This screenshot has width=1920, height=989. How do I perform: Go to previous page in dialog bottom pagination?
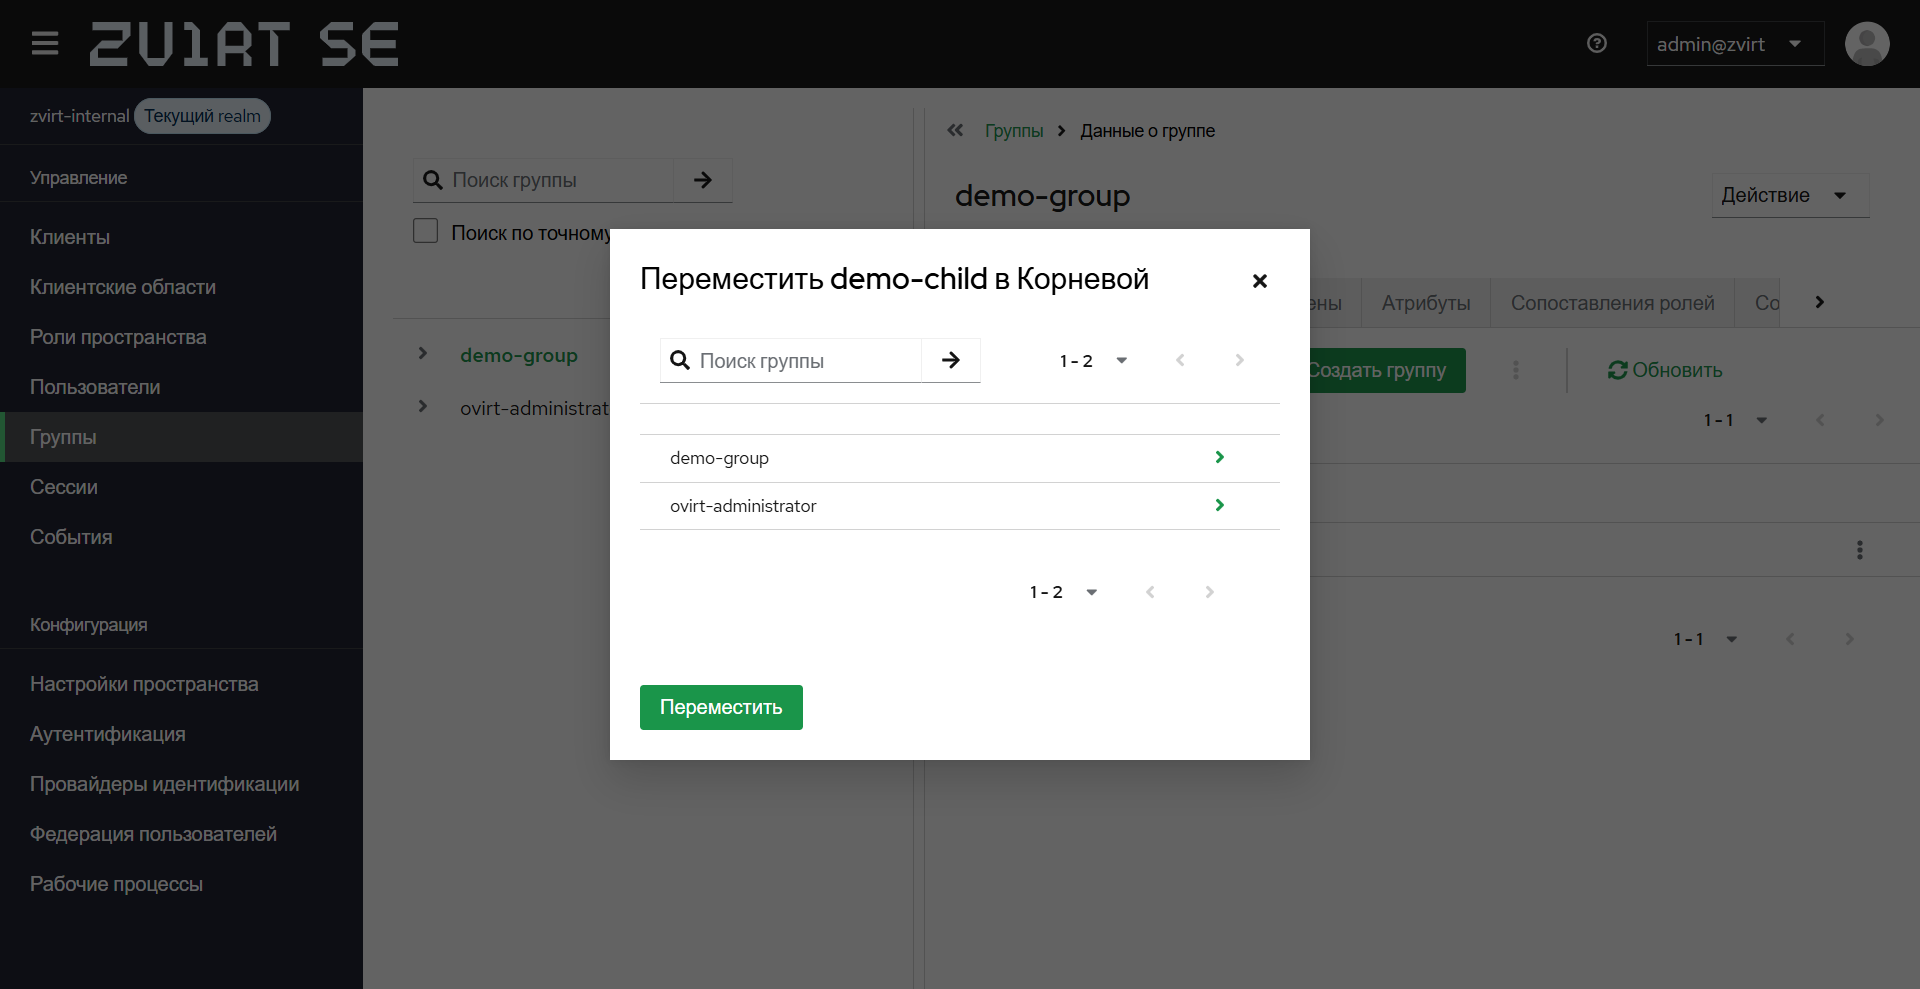1150,592
